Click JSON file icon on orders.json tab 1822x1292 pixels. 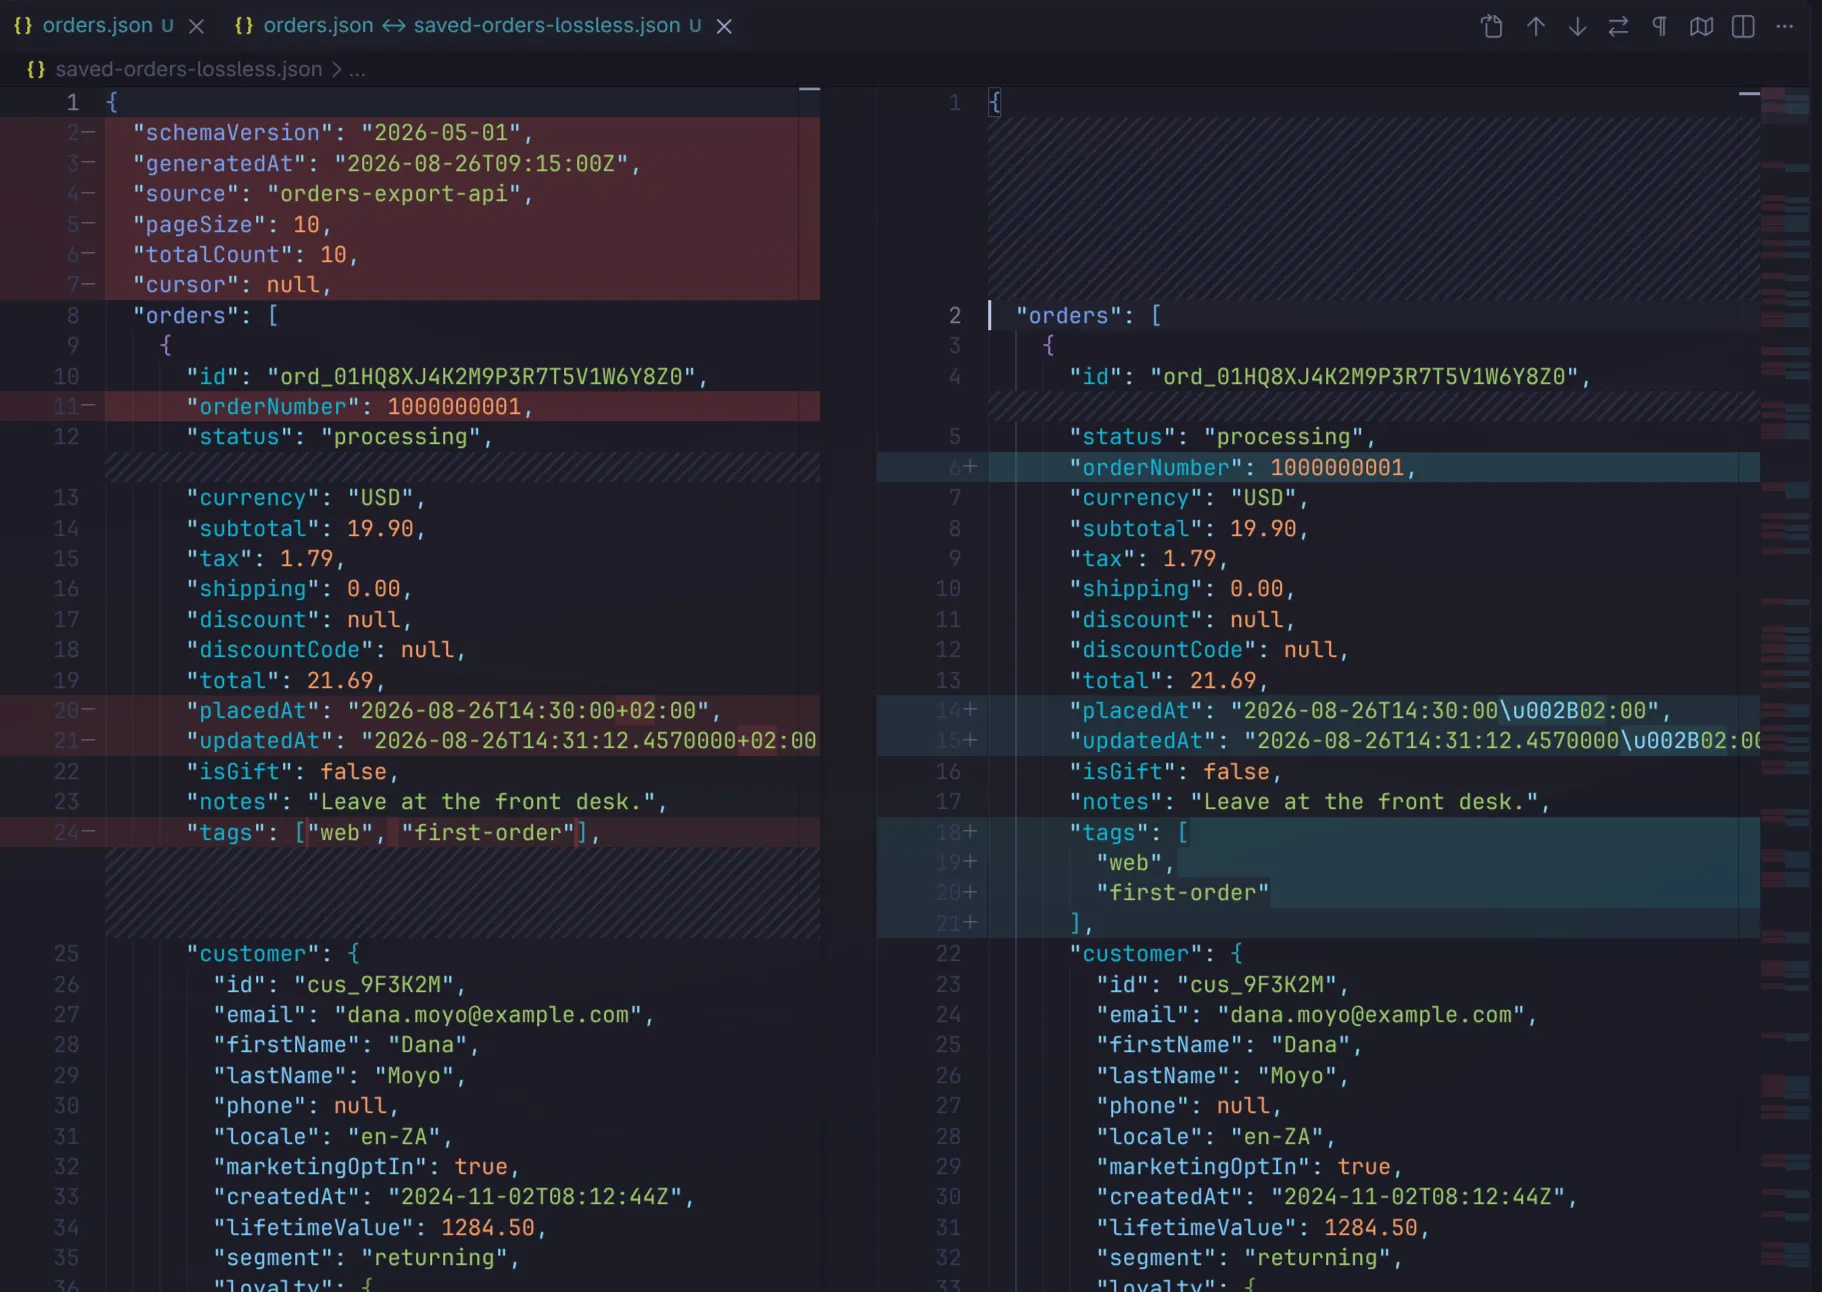[23, 25]
